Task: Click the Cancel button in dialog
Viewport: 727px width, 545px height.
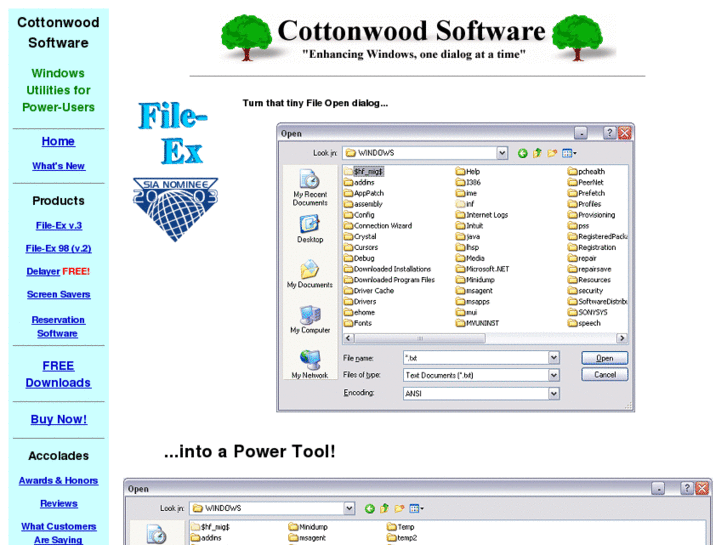Action: 605,374
